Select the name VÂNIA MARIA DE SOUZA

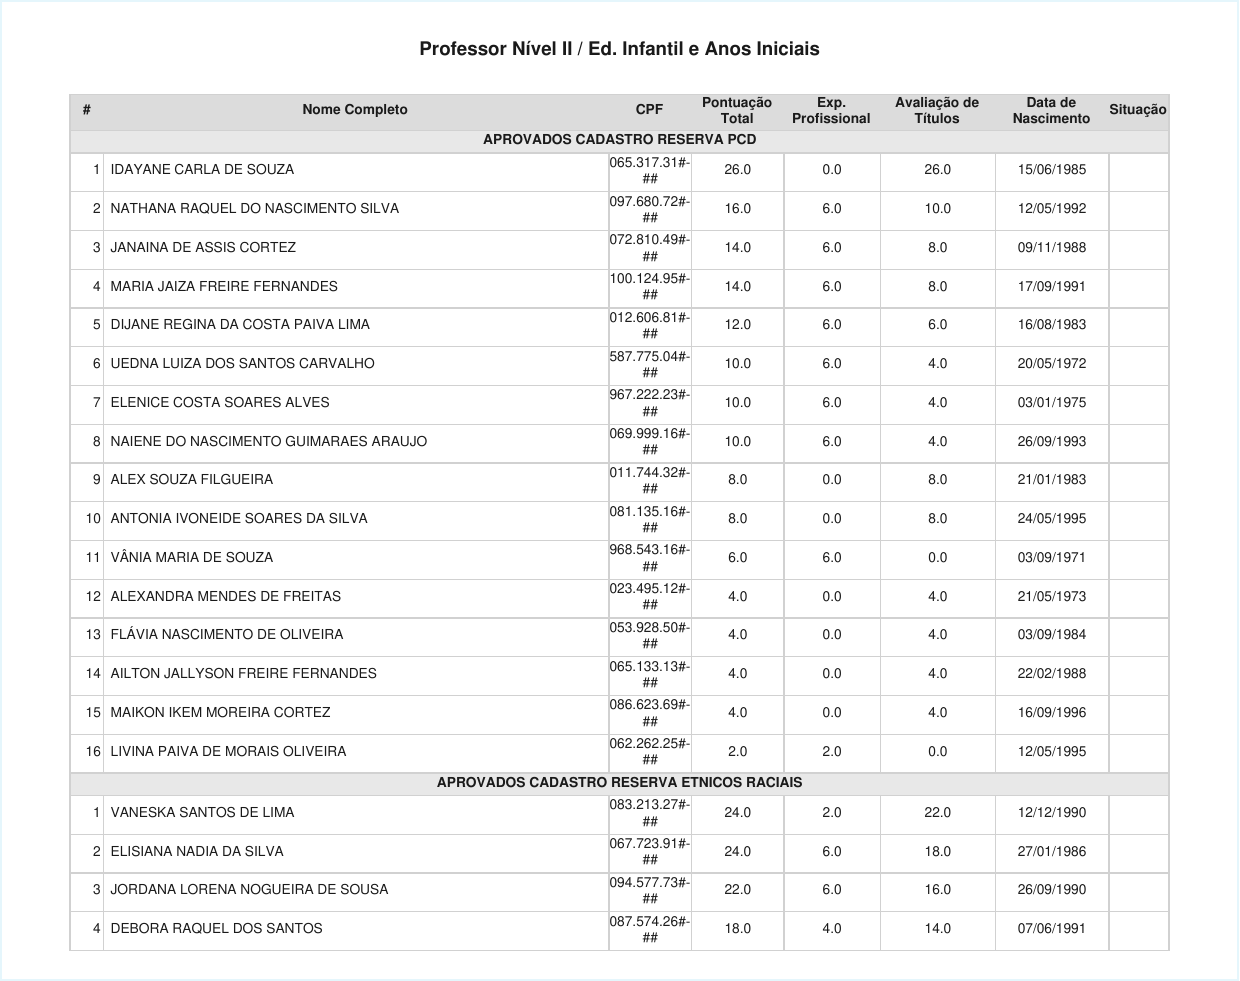pos(191,558)
